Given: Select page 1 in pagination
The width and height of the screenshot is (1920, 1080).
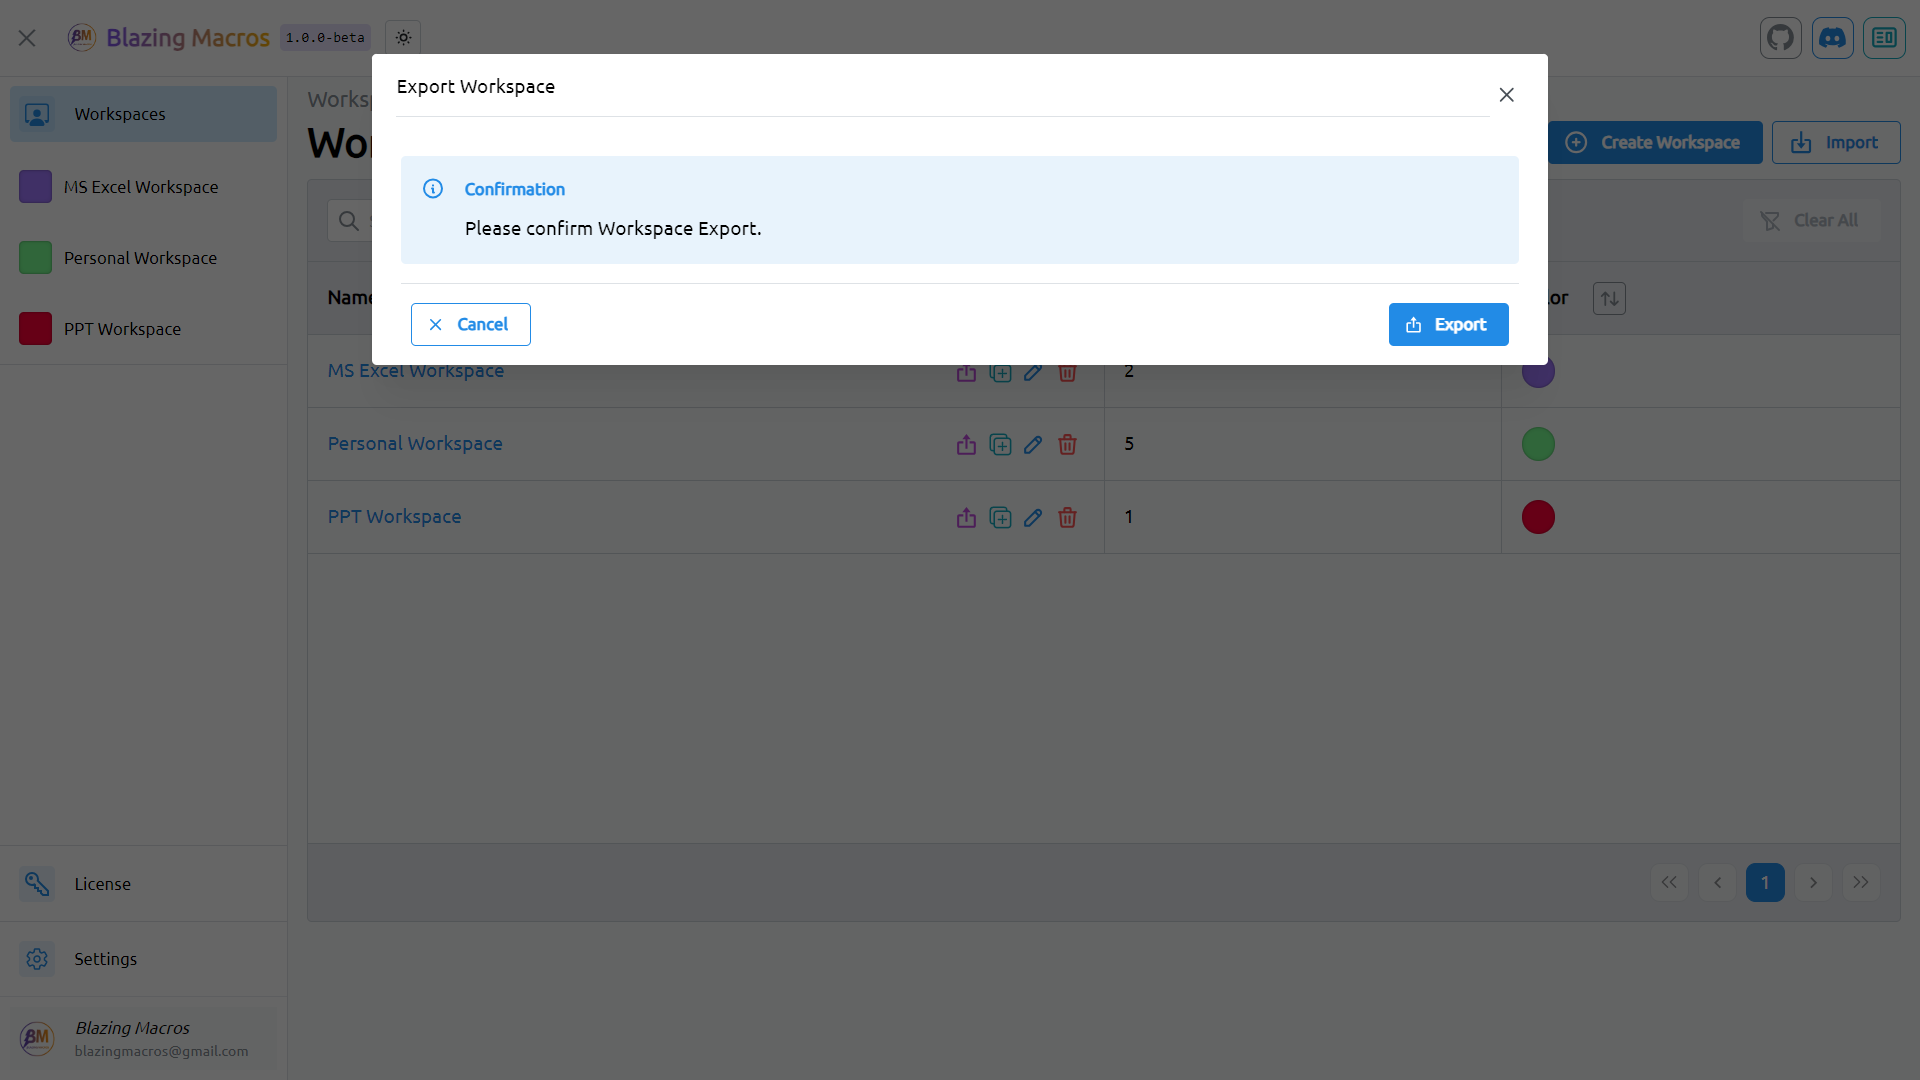Looking at the screenshot, I should (1765, 883).
